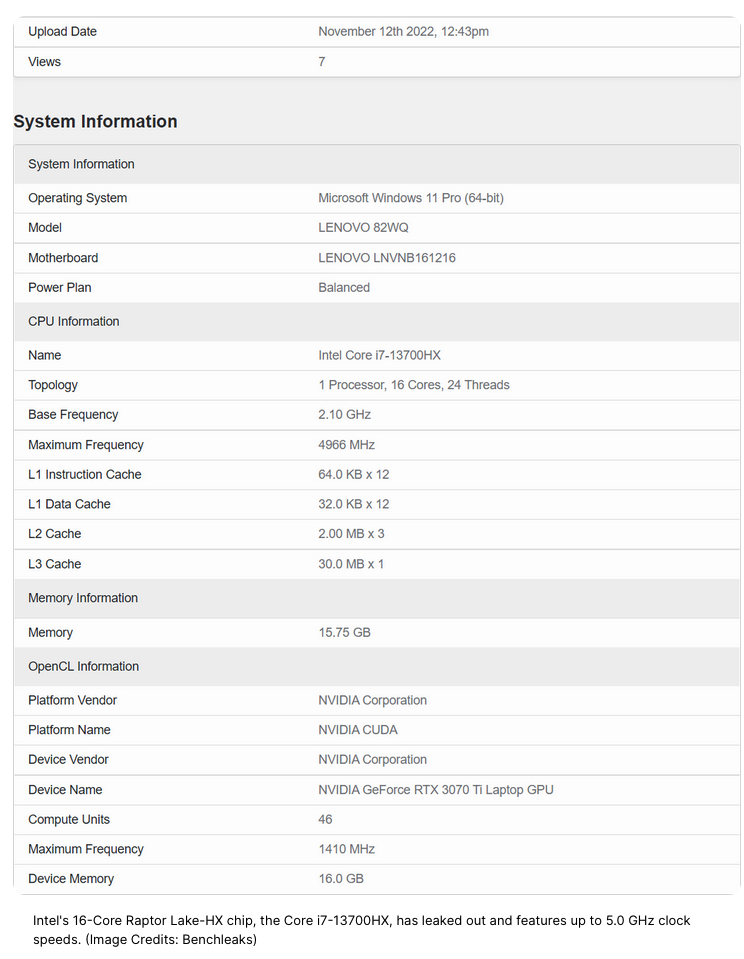Click the 'L1 Instruction Cache' label

[x=84, y=475]
